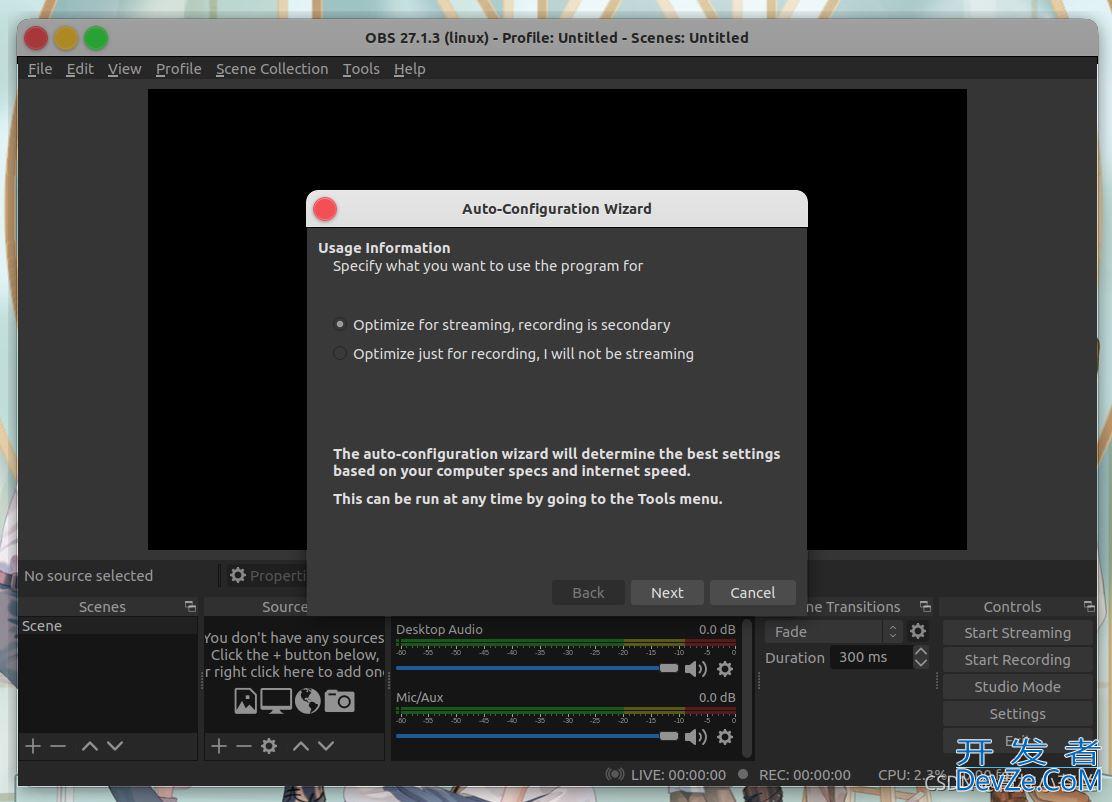
Task: Click the Mic/Aux 0.0 dB value
Action: tap(716, 697)
